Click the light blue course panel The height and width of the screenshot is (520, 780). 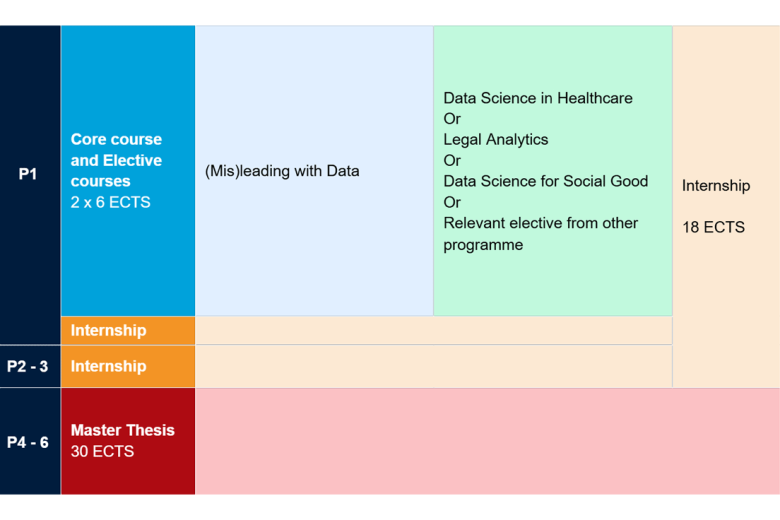tap(314, 171)
